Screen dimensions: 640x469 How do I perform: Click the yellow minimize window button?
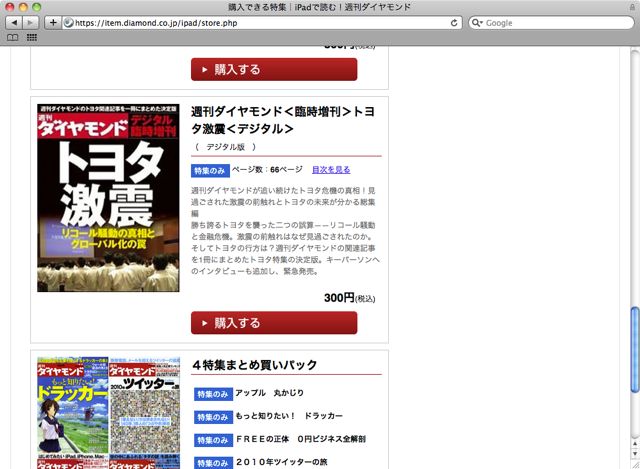pos(23,7)
